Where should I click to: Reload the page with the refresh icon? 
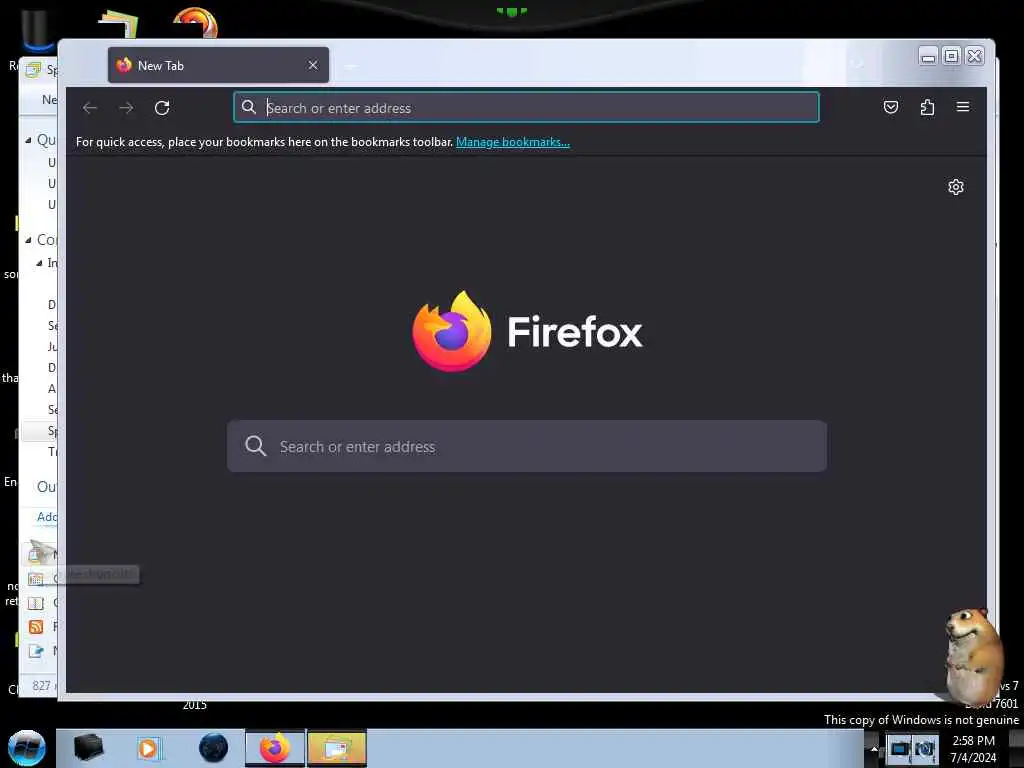point(162,108)
